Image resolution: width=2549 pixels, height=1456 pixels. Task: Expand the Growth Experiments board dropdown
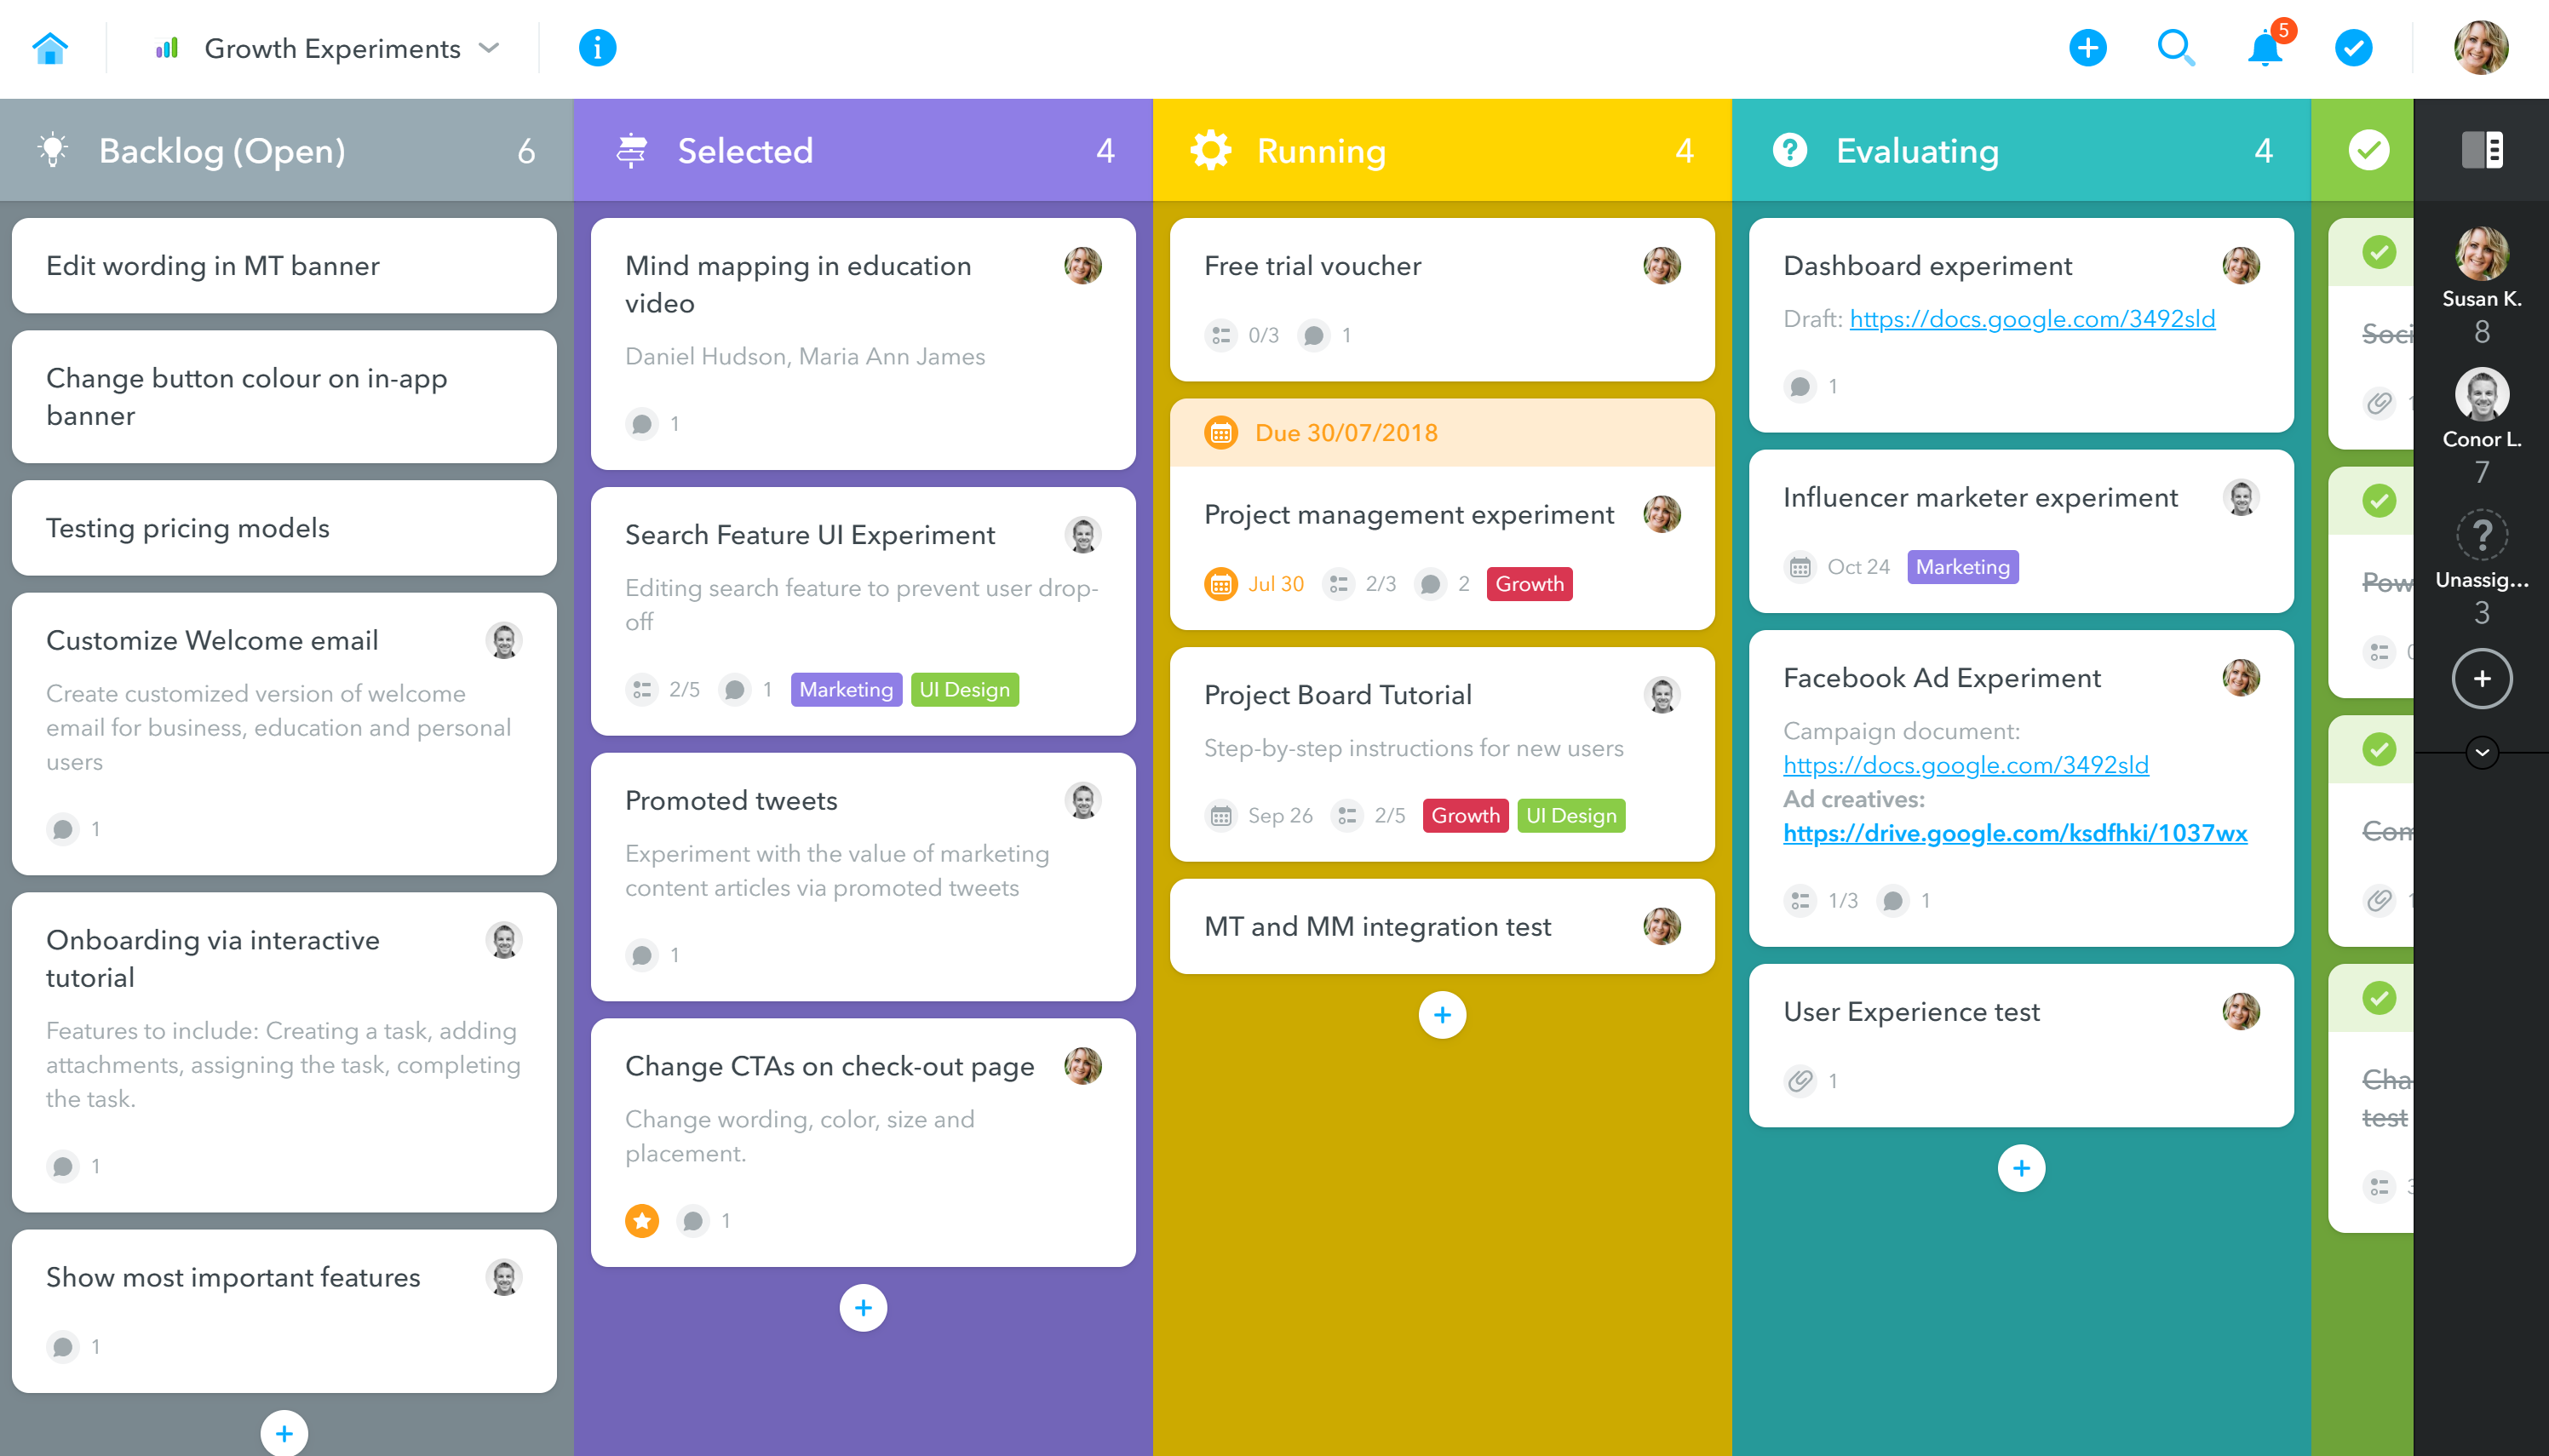(485, 47)
